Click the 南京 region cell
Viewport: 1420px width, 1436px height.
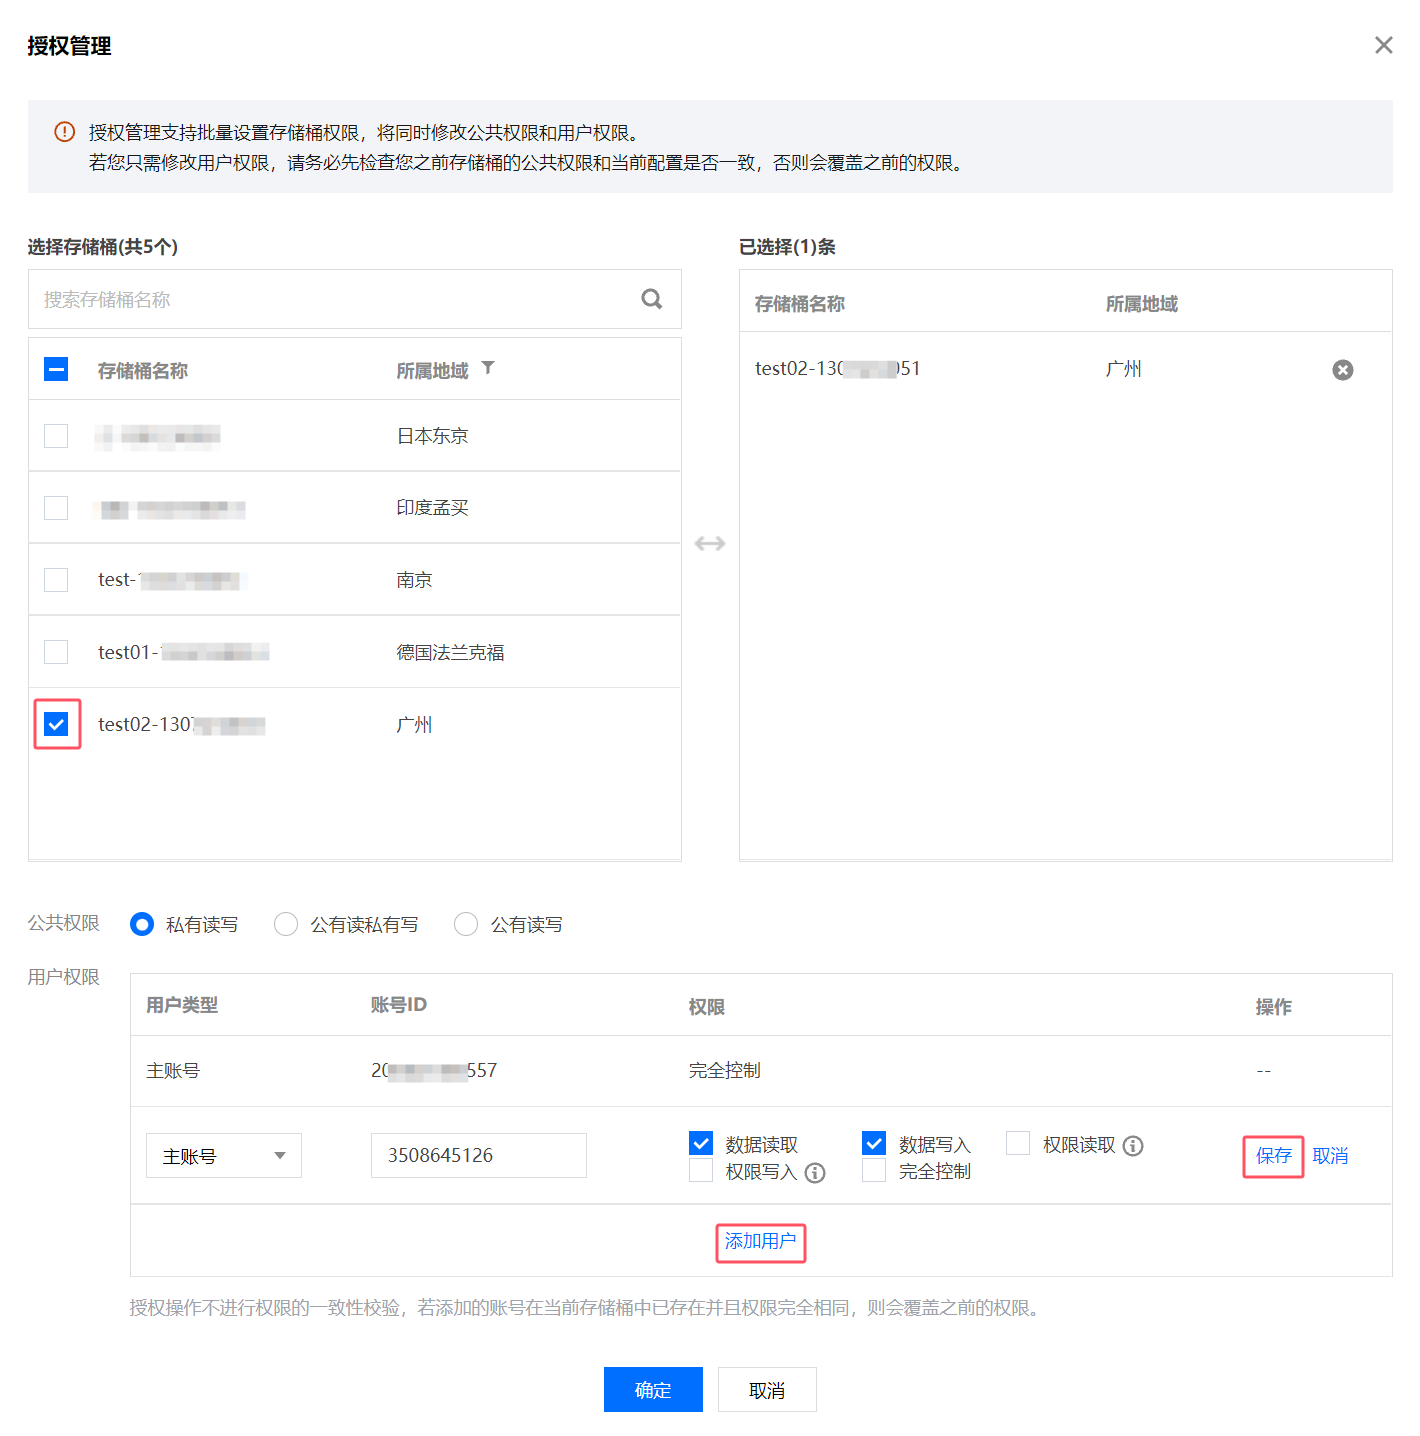pos(414,580)
